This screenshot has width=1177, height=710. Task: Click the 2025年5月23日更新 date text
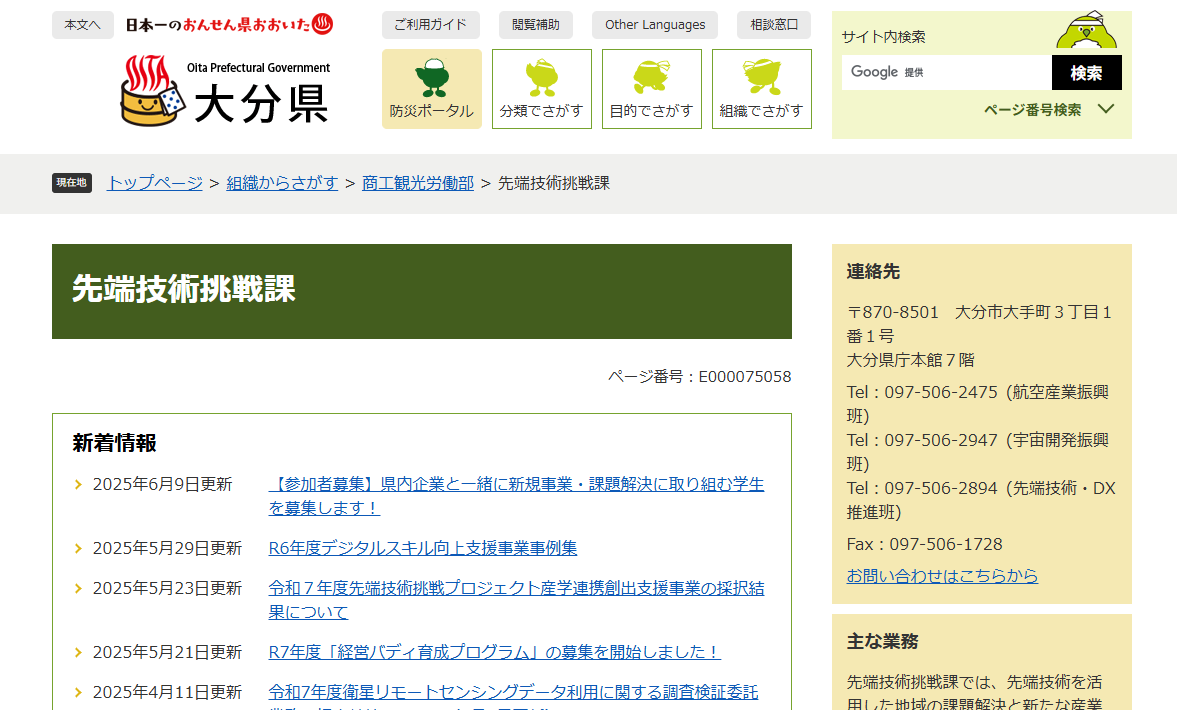point(167,588)
